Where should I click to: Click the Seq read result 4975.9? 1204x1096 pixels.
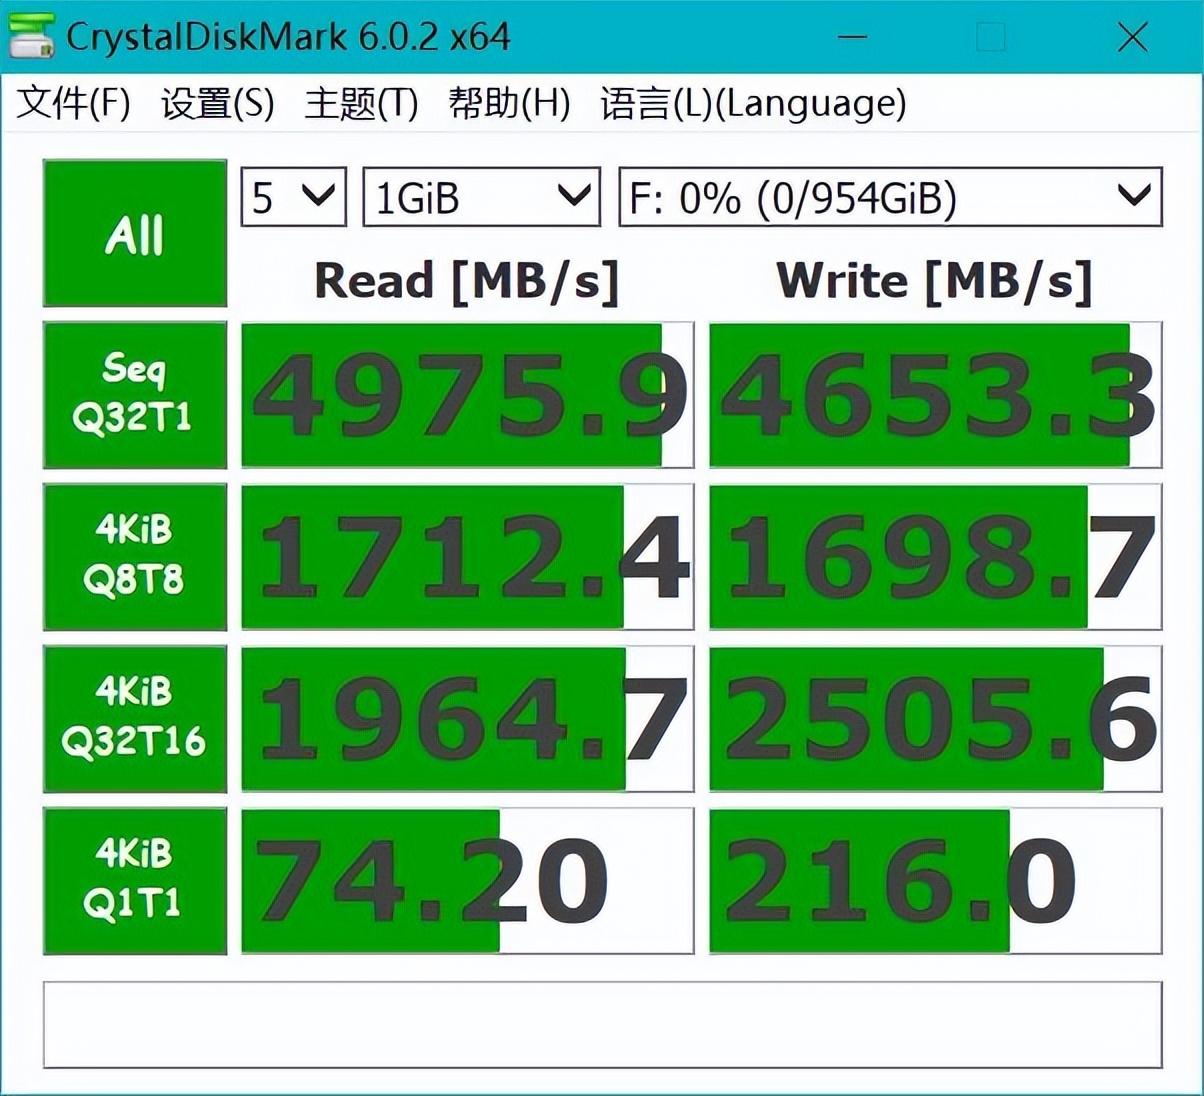tap(467, 395)
